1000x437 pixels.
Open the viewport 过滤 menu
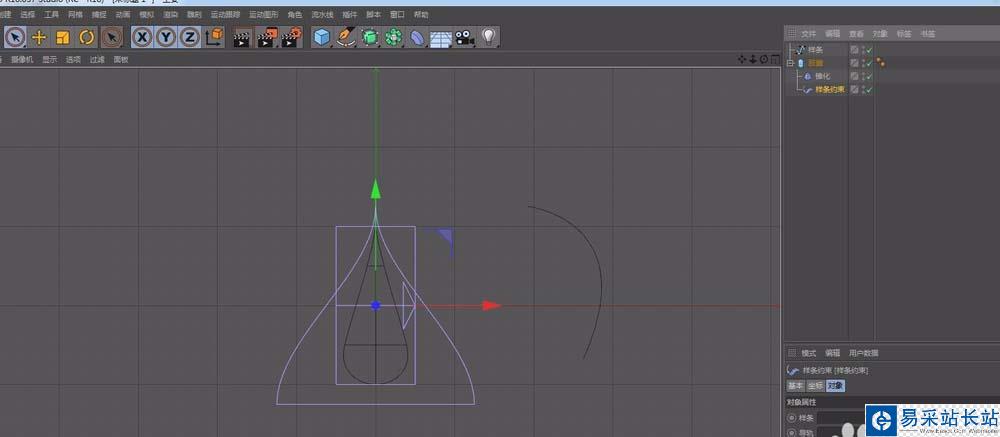click(97, 59)
